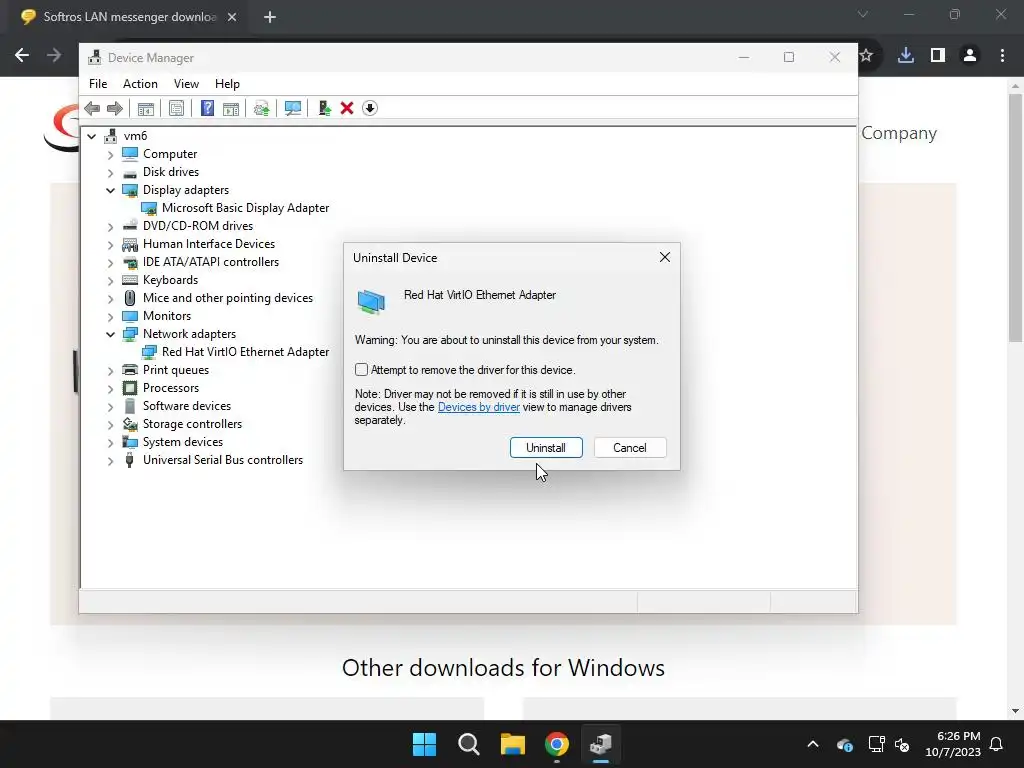Click the Company link on the webpage
Image resolution: width=1024 pixels, height=768 pixels.
pyautogui.click(x=899, y=133)
